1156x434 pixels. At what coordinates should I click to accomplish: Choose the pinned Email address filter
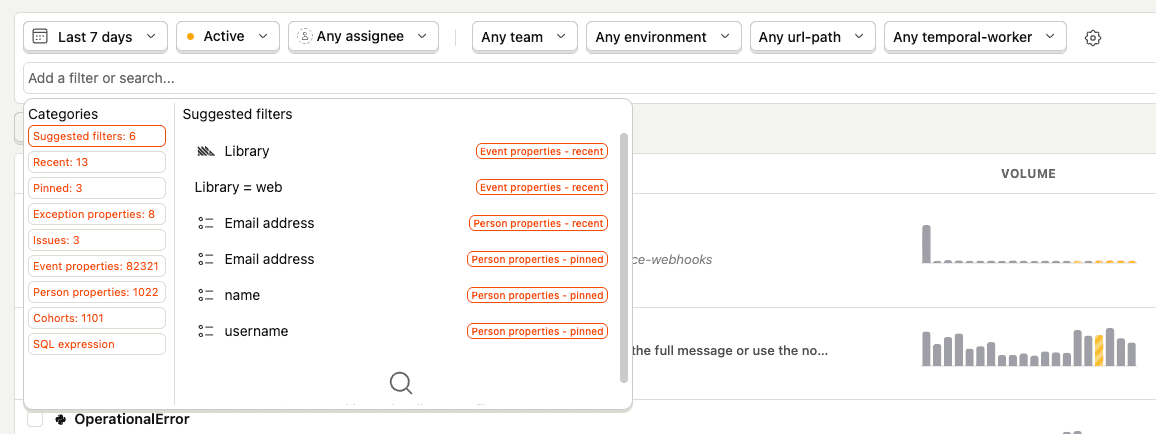point(401,259)
